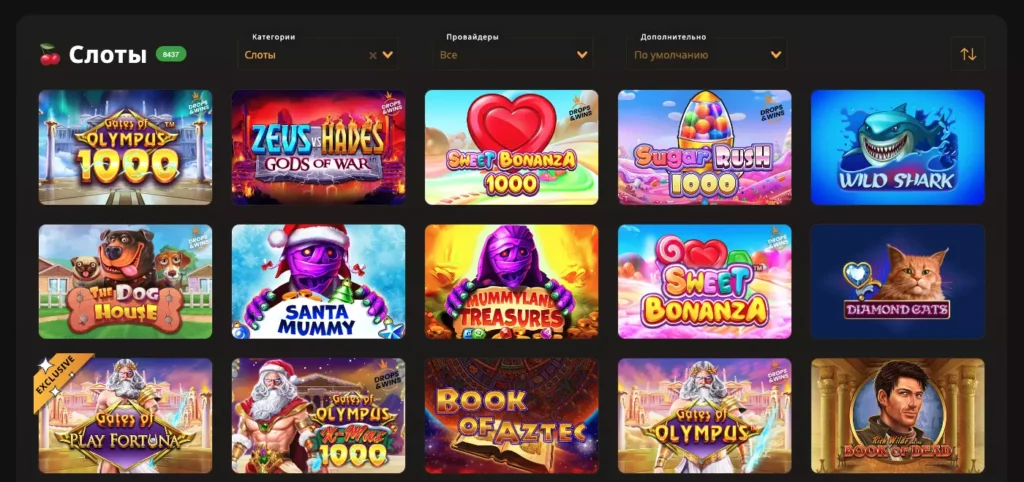Open Gates of Olympus Xmas 1000 tile

(319, 415)
